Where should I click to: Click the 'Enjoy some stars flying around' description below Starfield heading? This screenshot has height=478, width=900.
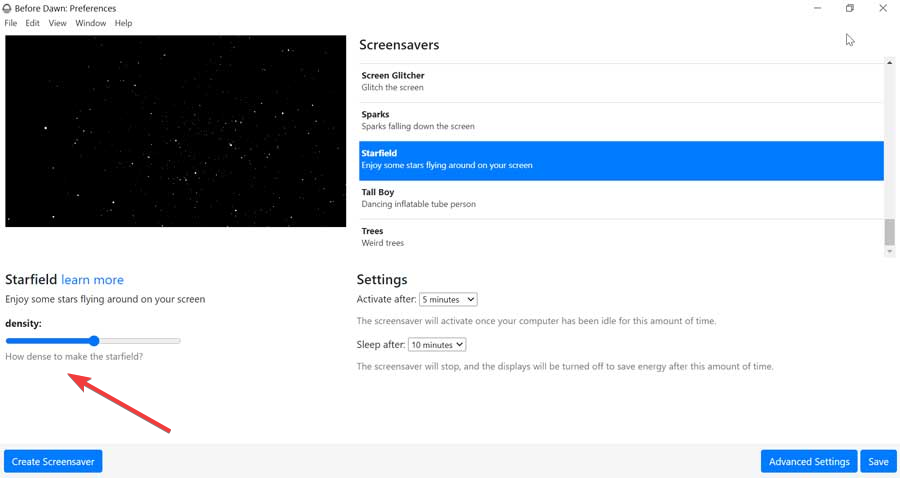[x=105, y=299]
